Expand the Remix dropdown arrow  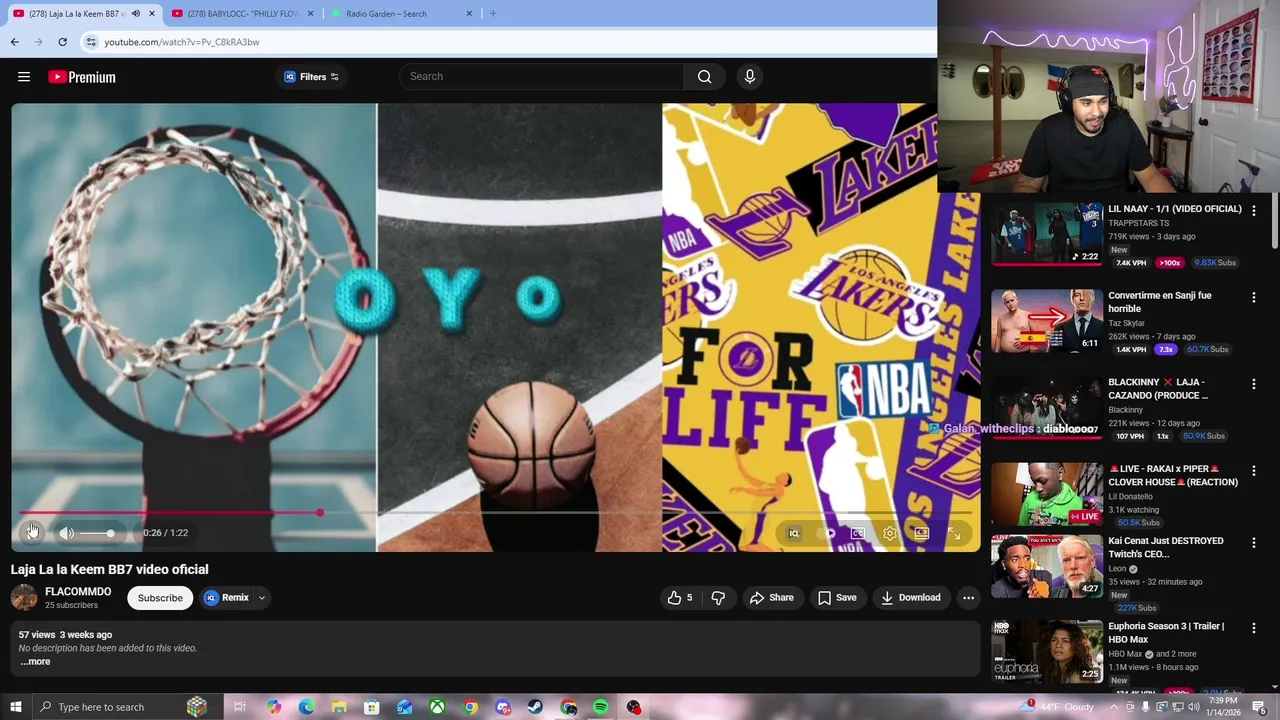point(262,598)
